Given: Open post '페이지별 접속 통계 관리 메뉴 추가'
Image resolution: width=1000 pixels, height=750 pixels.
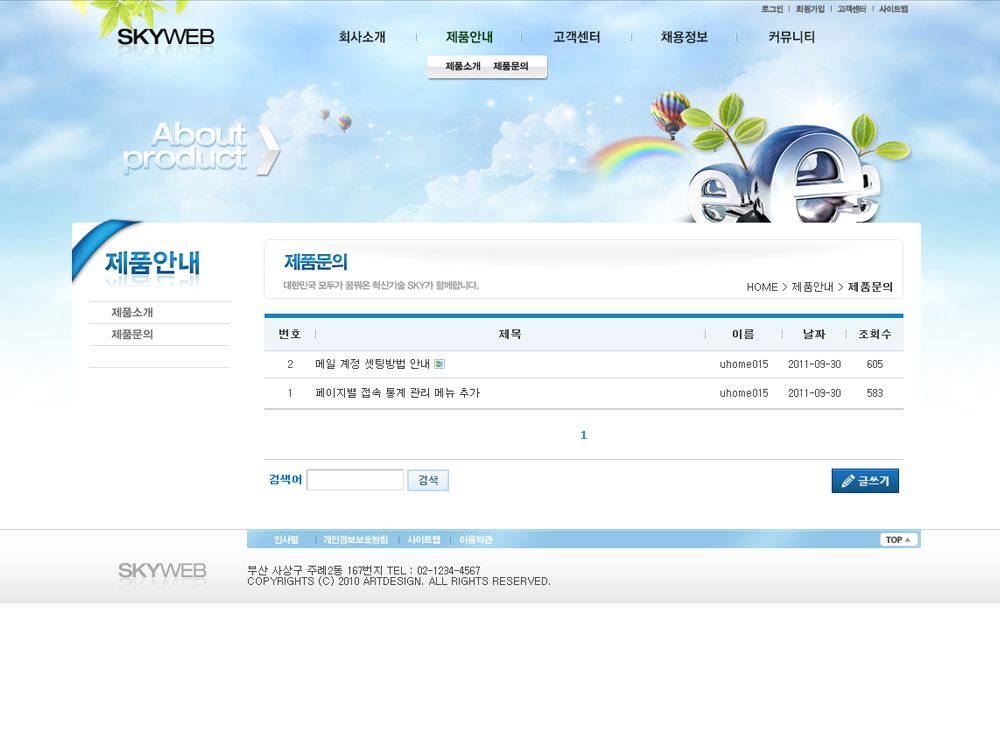Looking at the screenshot, I should click(397, 393).
